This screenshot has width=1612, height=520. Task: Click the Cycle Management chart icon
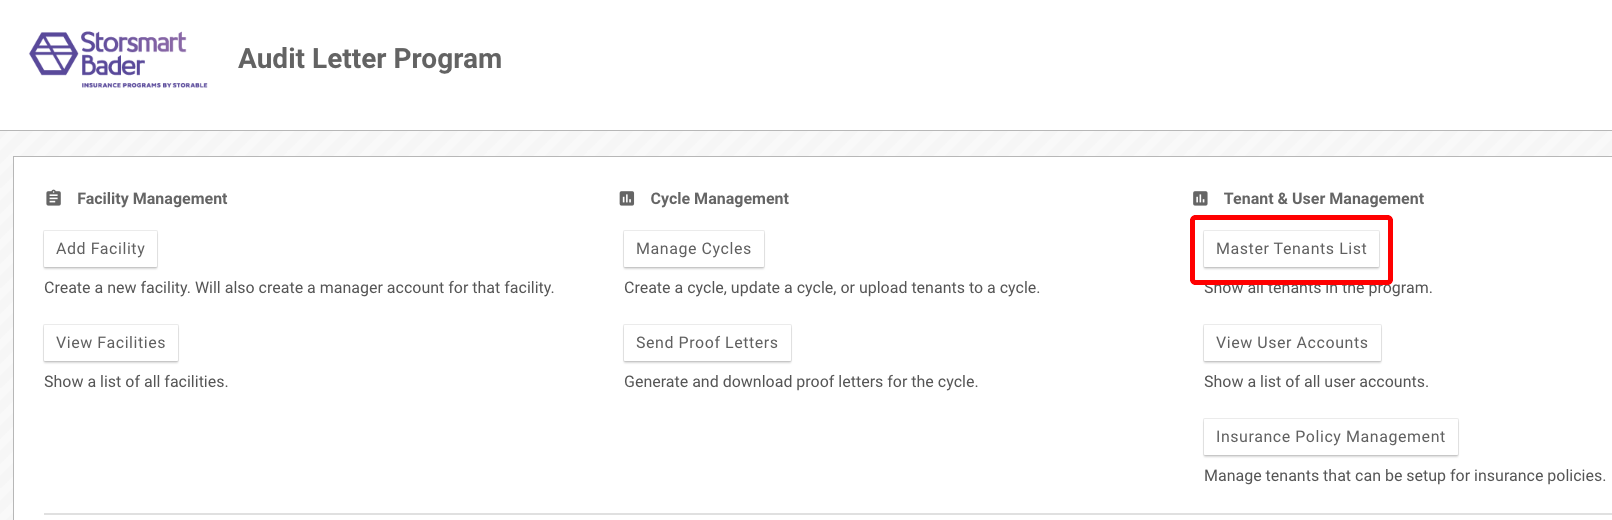[627, 198]
